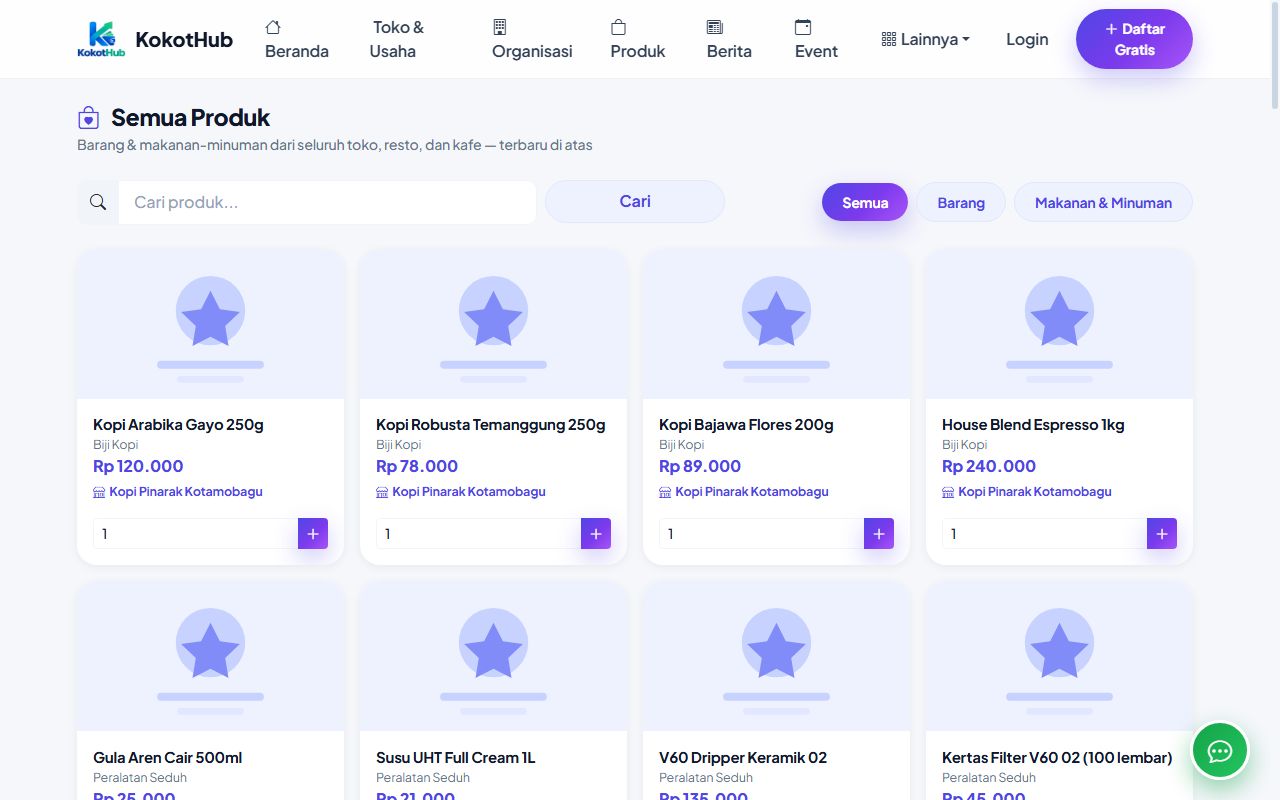This screenshot has height=800, width=1280.
Task: Go to Toko & Usaha page
Action: [x=398, y=39]
